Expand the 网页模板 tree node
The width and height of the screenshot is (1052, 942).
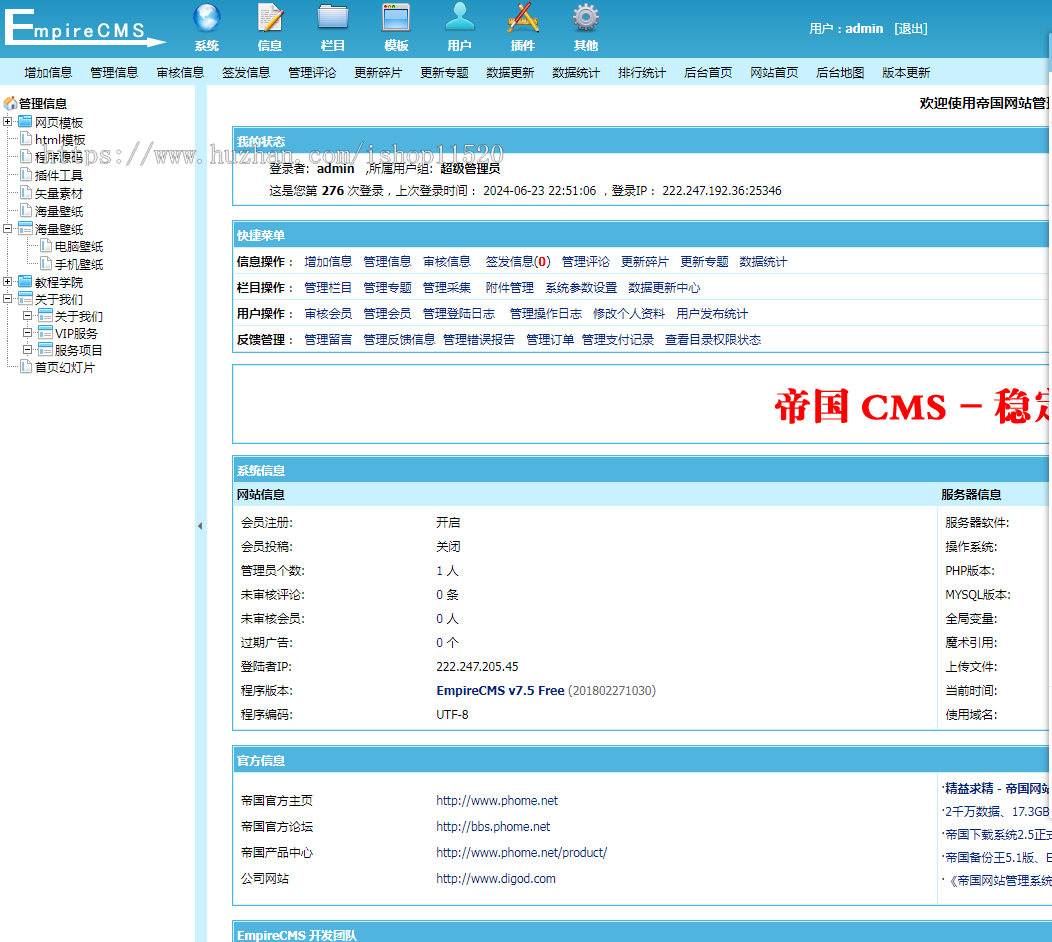click(7, 121)
